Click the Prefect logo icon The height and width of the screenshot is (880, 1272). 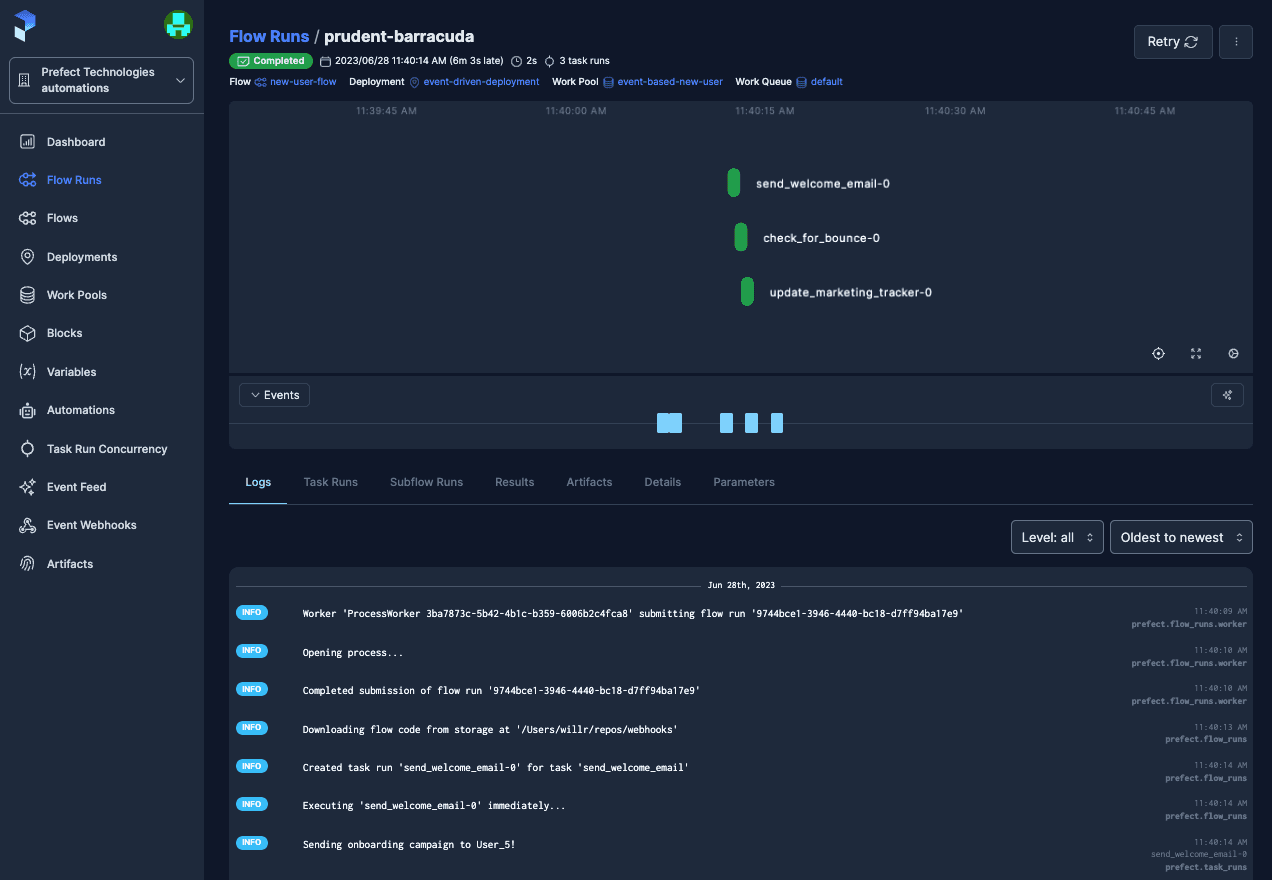[25, 26]
